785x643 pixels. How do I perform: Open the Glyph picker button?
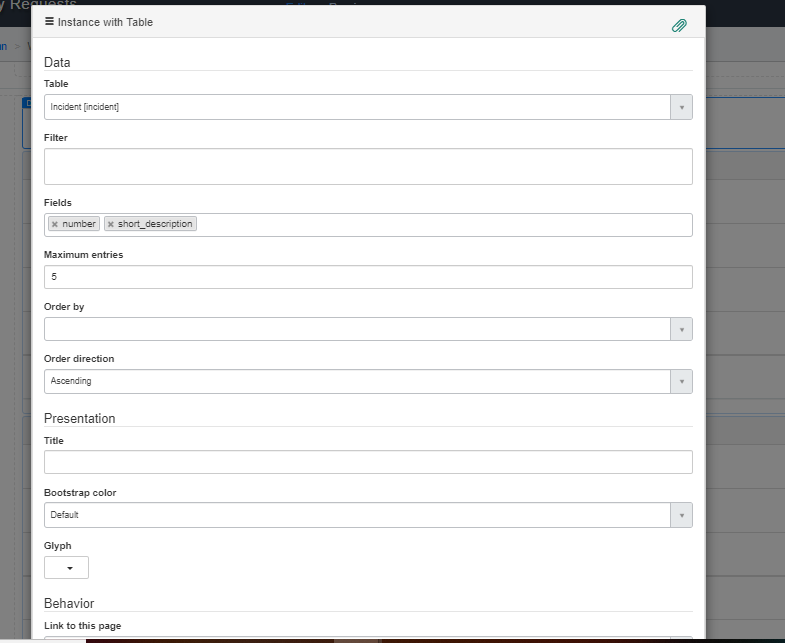67,567
